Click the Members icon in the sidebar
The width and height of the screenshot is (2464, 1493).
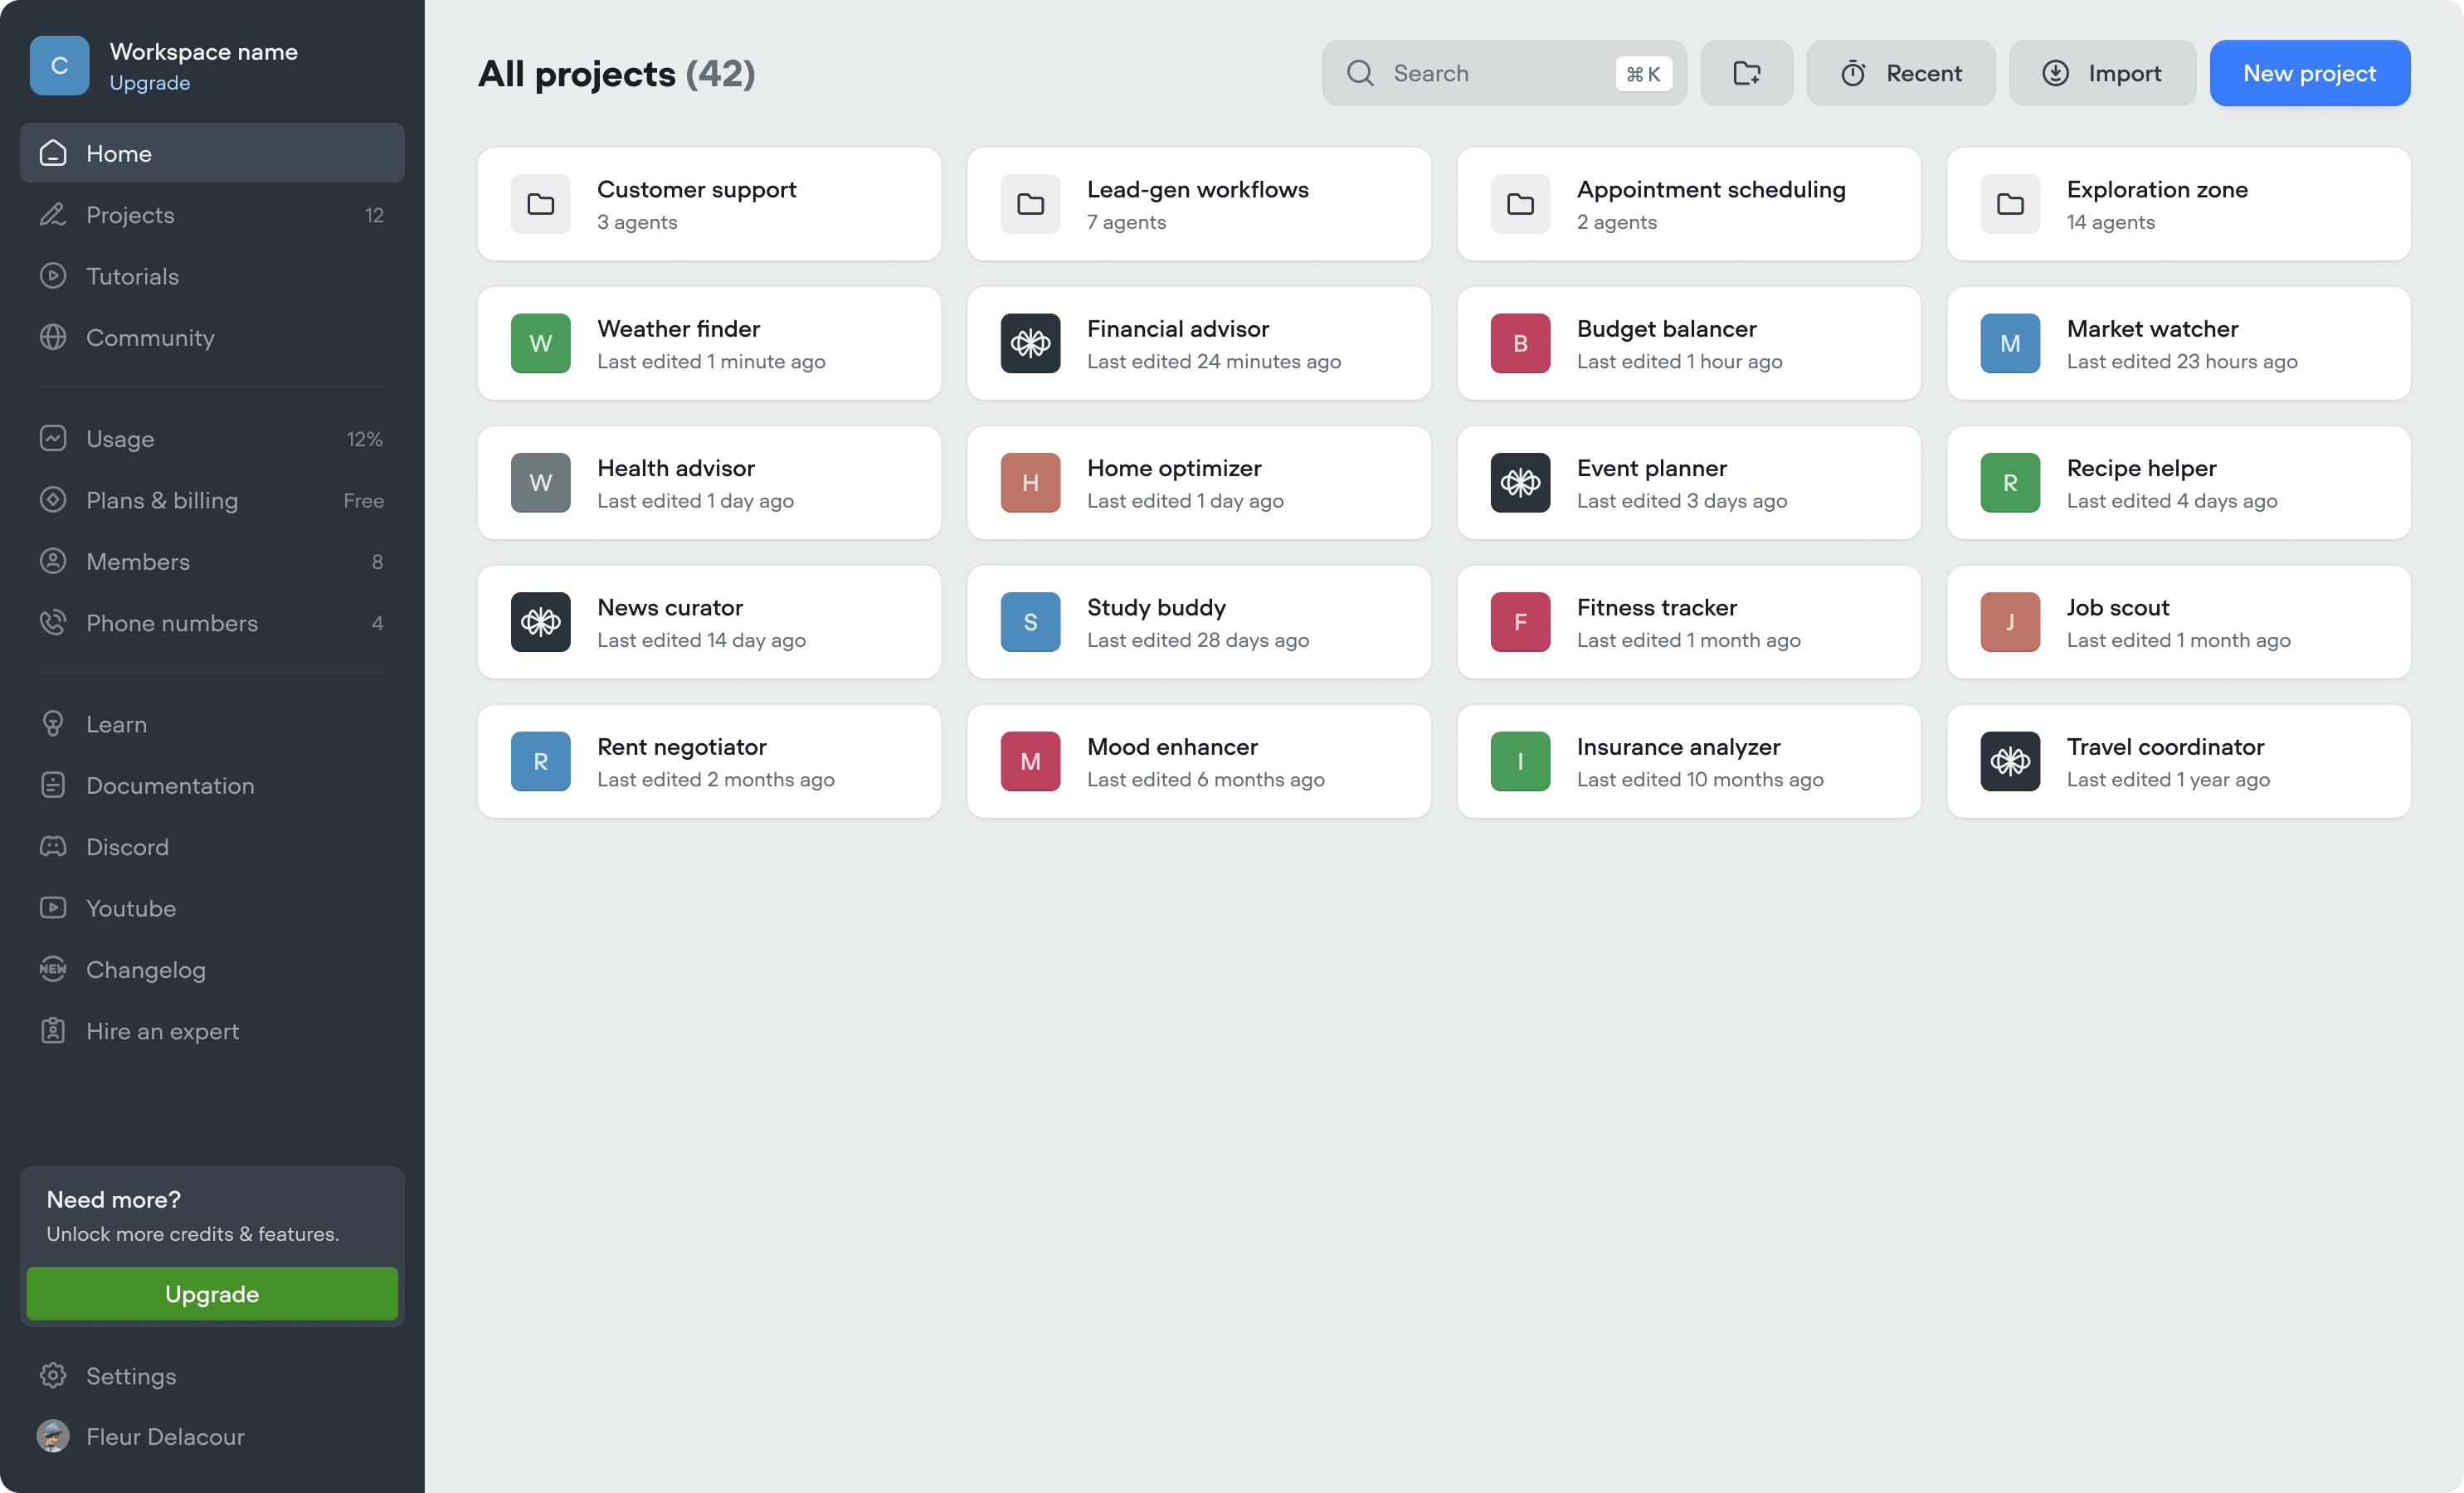pos(53,561)
